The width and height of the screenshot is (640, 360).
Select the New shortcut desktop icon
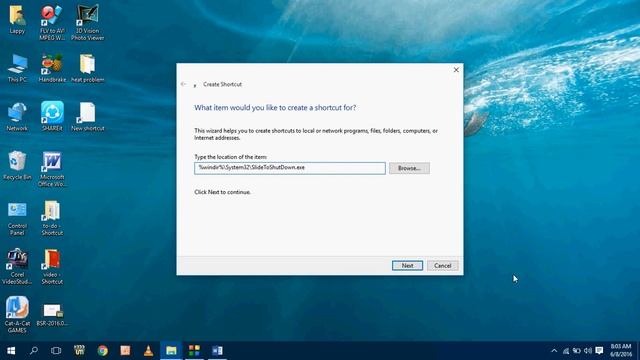pos(87,117)
